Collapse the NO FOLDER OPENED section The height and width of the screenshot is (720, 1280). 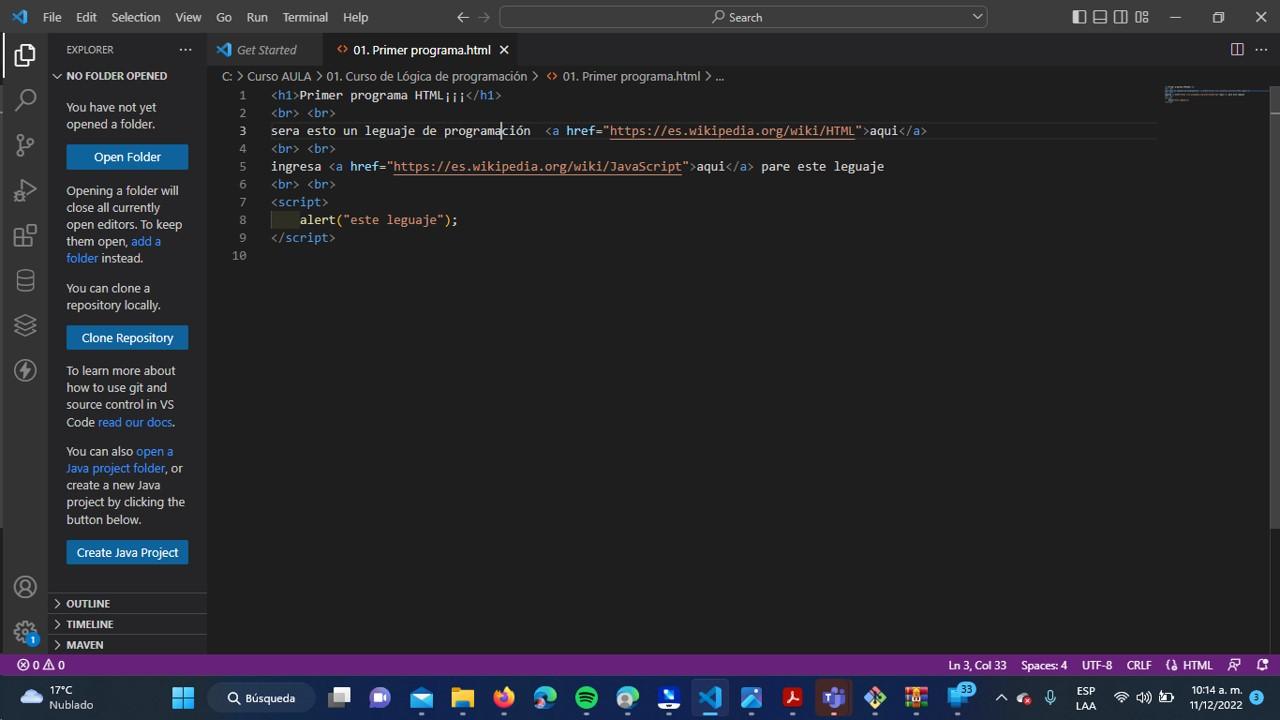pyautogui.click(x=128, y=76)
